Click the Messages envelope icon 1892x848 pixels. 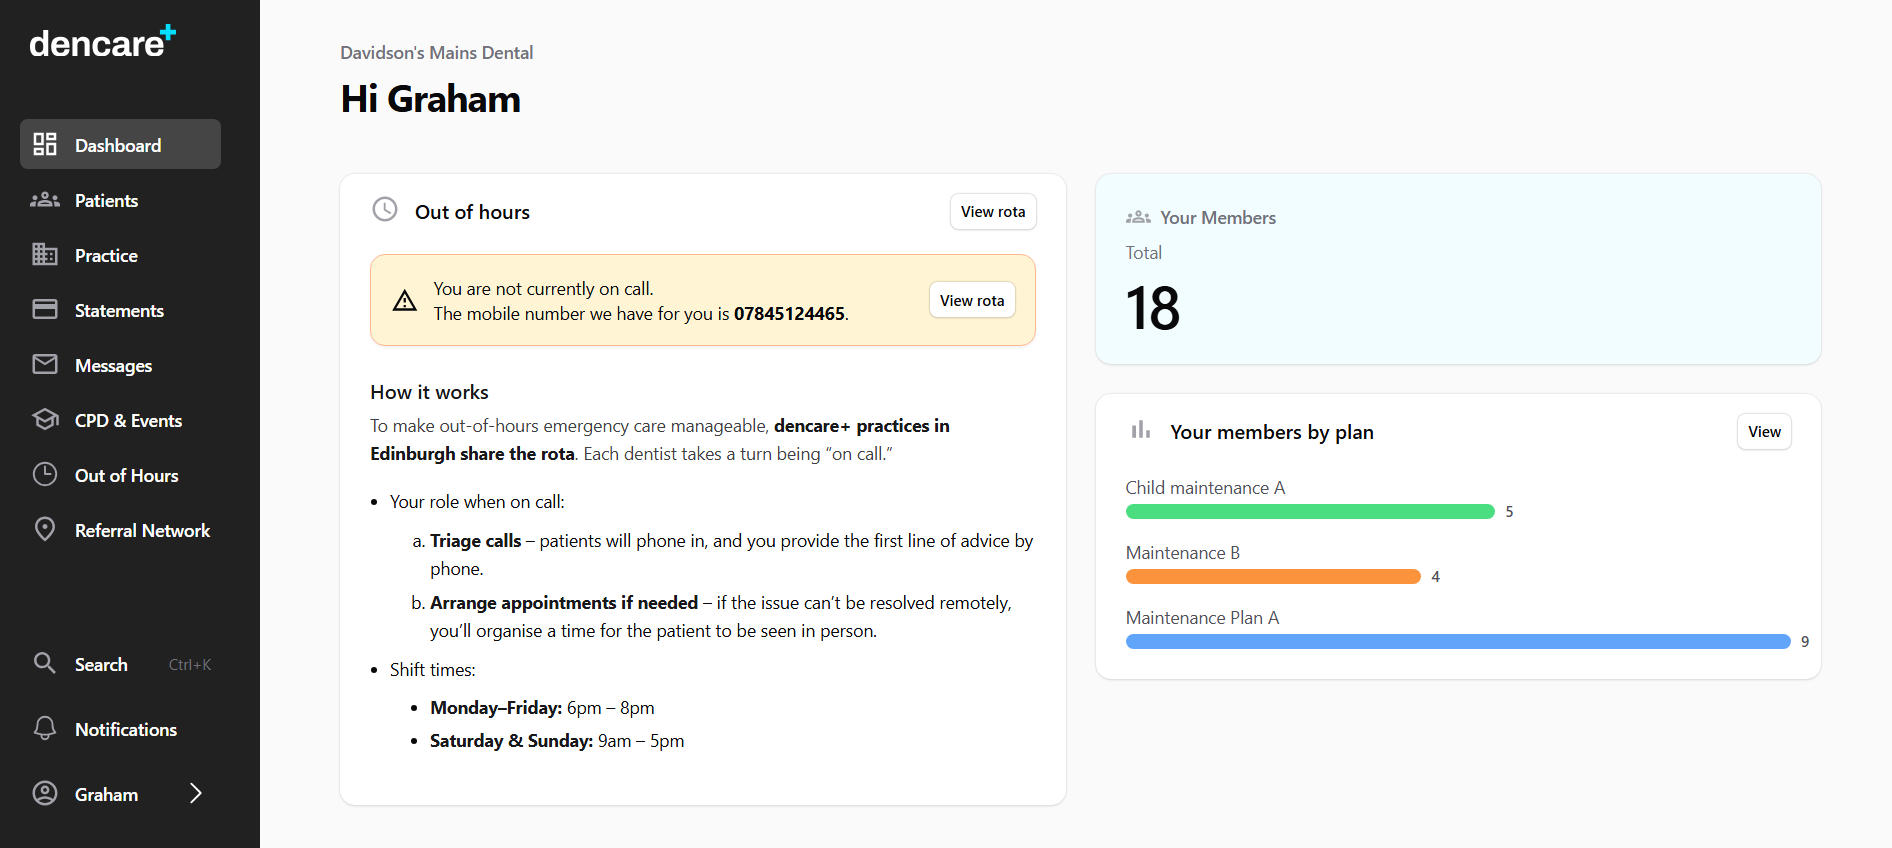[x=45, y=365]
